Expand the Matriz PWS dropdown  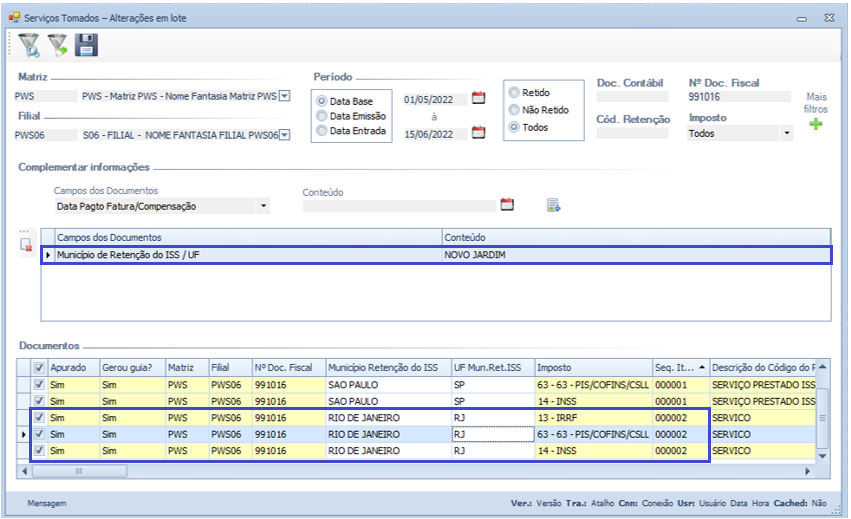click(284, 96)
